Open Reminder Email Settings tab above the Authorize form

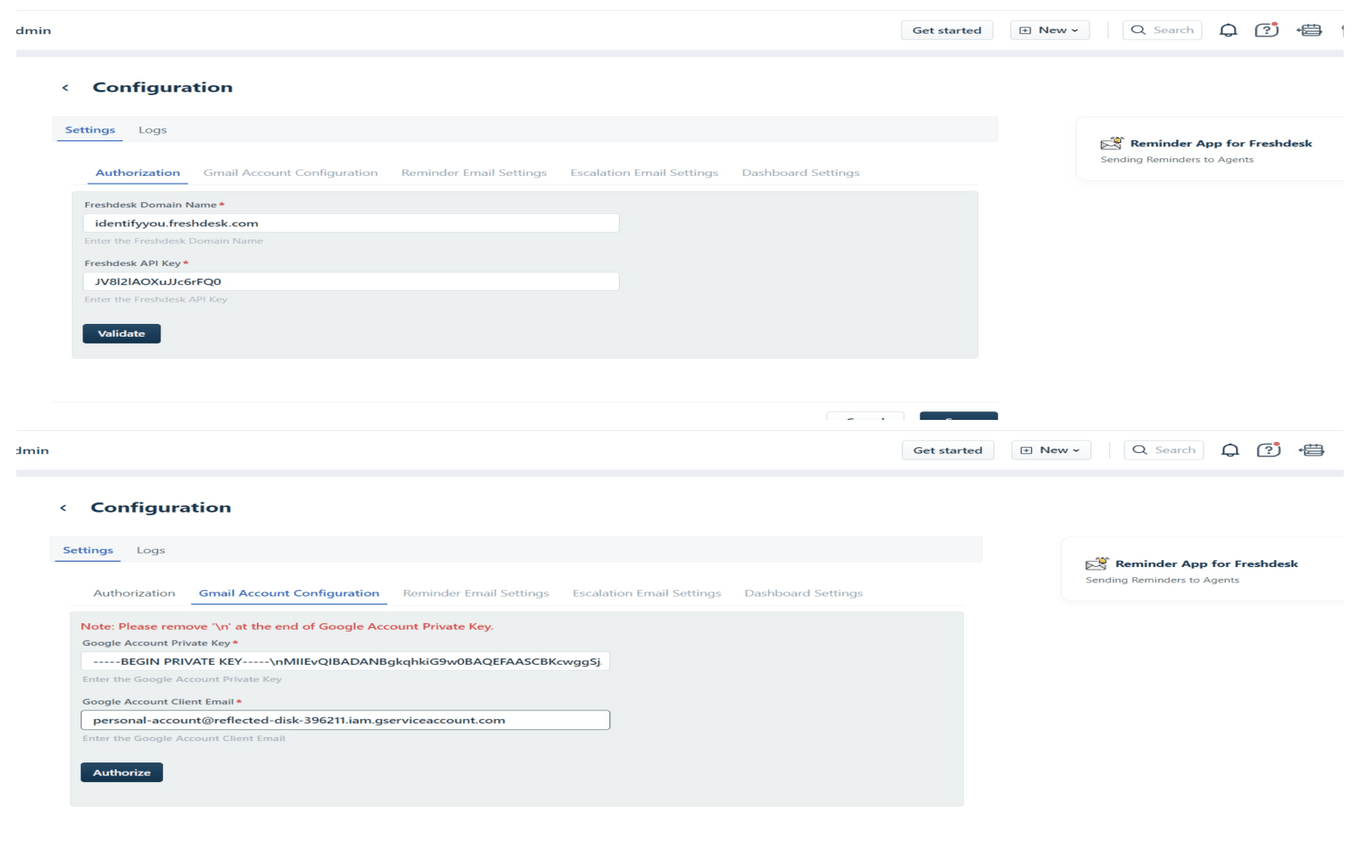pos(475,593)
